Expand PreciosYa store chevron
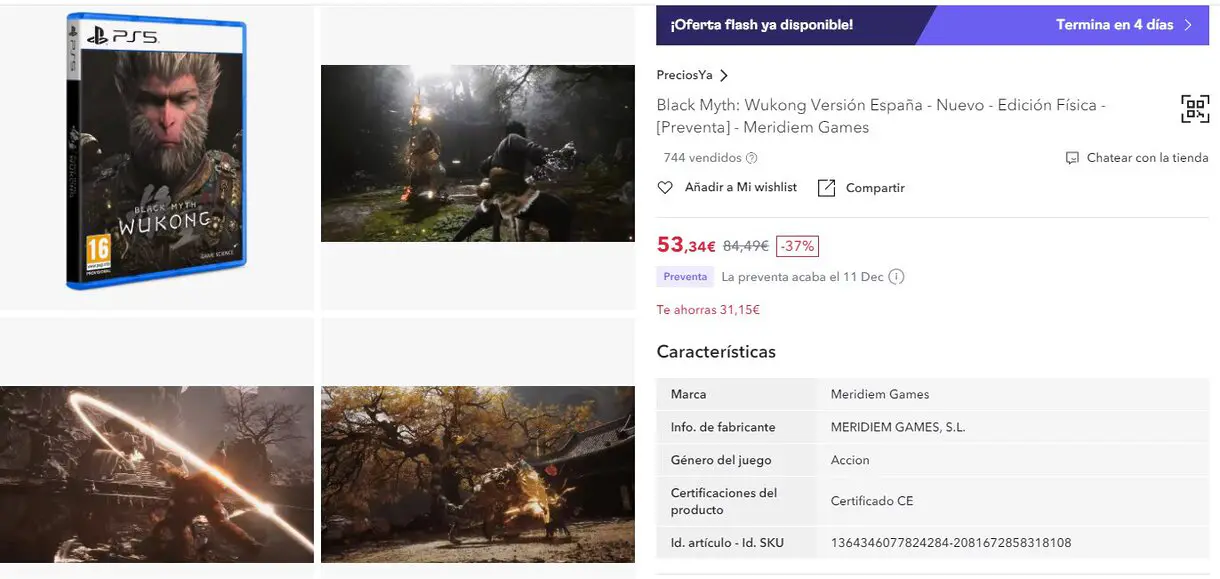This screenshot has height=579, width=1220. (724, 76)
